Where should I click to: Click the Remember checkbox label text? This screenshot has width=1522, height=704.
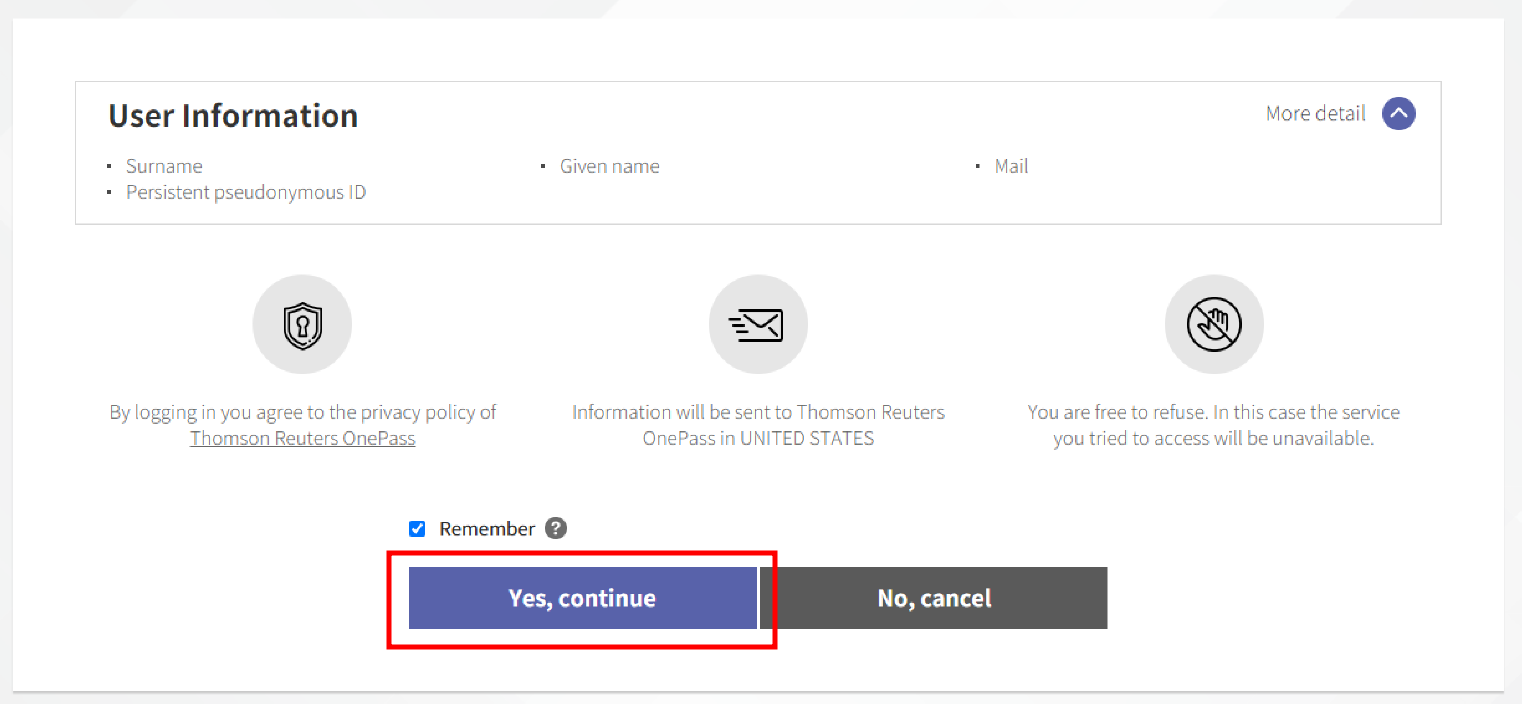click(x=487, y=529)
